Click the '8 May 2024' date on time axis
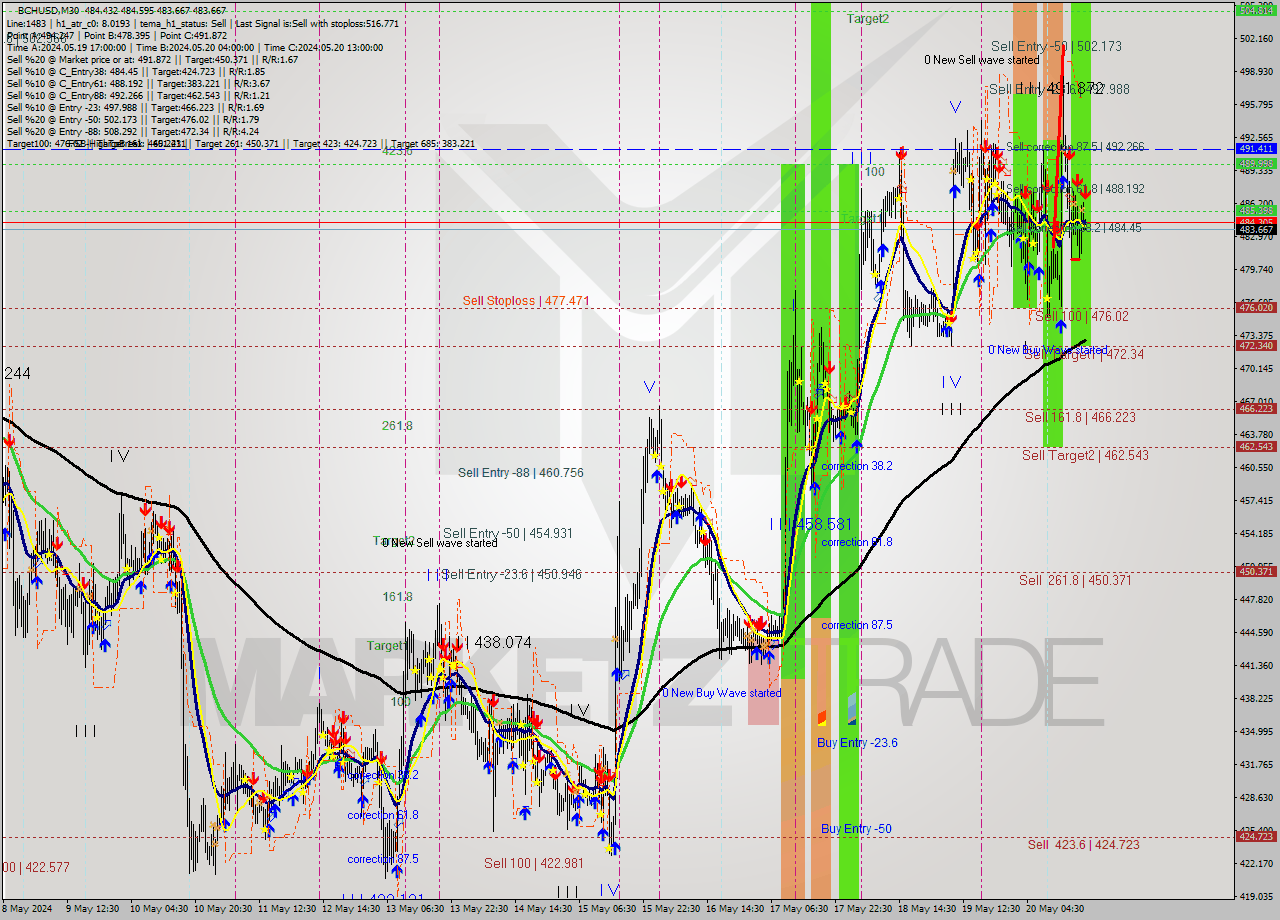The image size is (1280, 920). click(x=27, y=909)
